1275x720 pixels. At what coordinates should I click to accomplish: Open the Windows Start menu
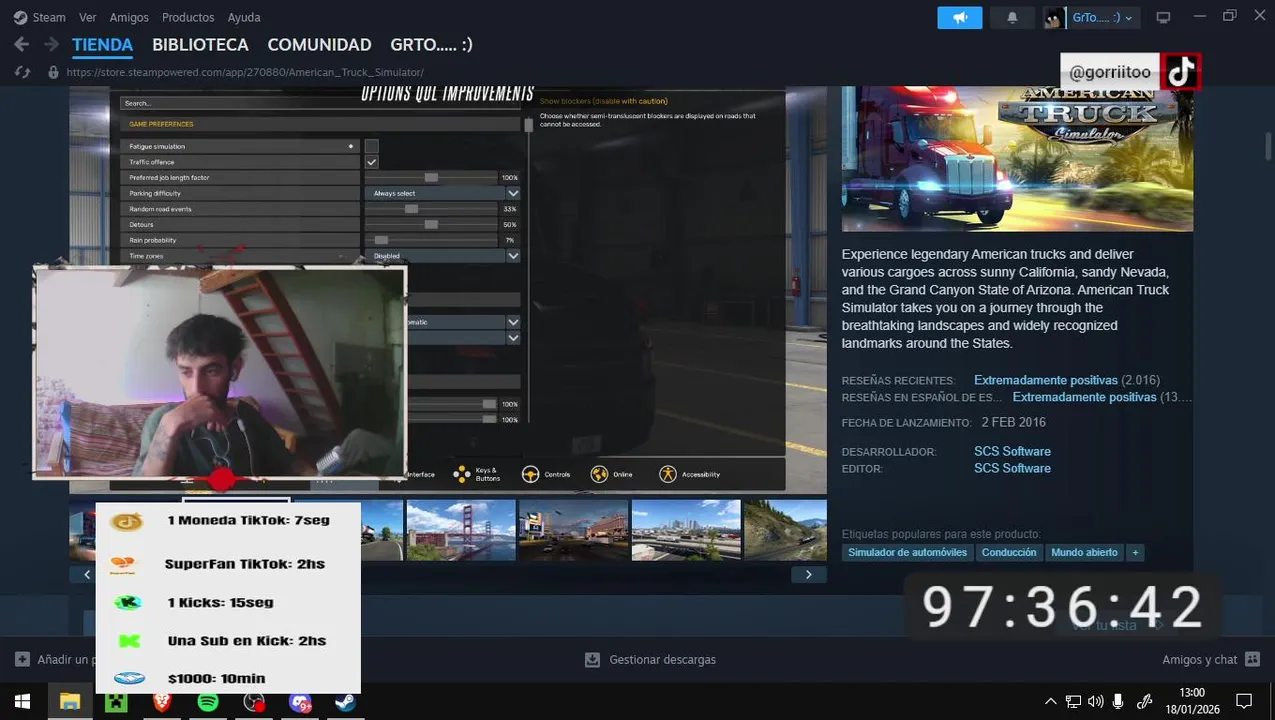coord(22,702)
